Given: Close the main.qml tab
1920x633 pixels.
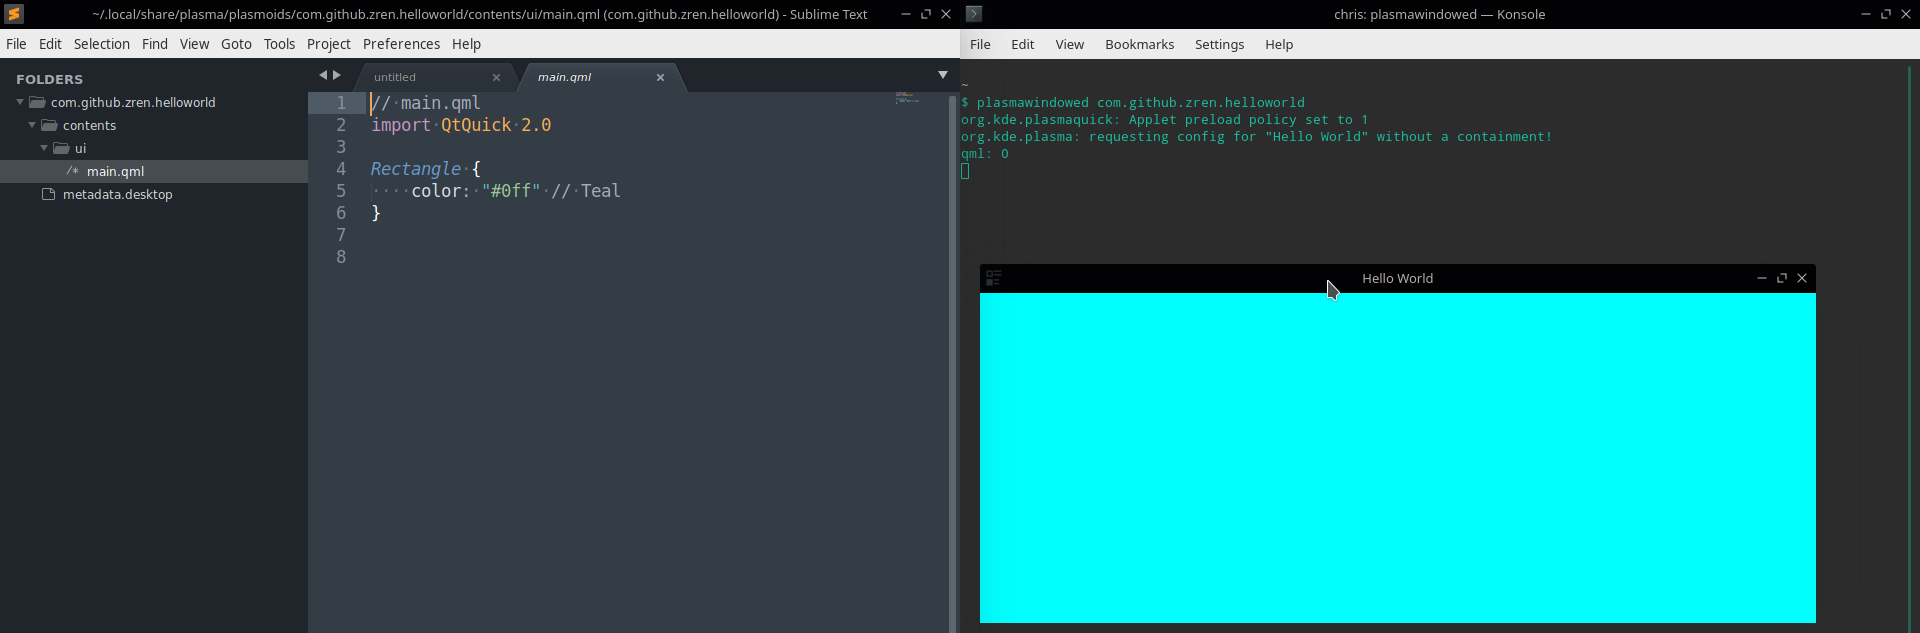Looking at the screenshot, I should (x=660, y=77).
